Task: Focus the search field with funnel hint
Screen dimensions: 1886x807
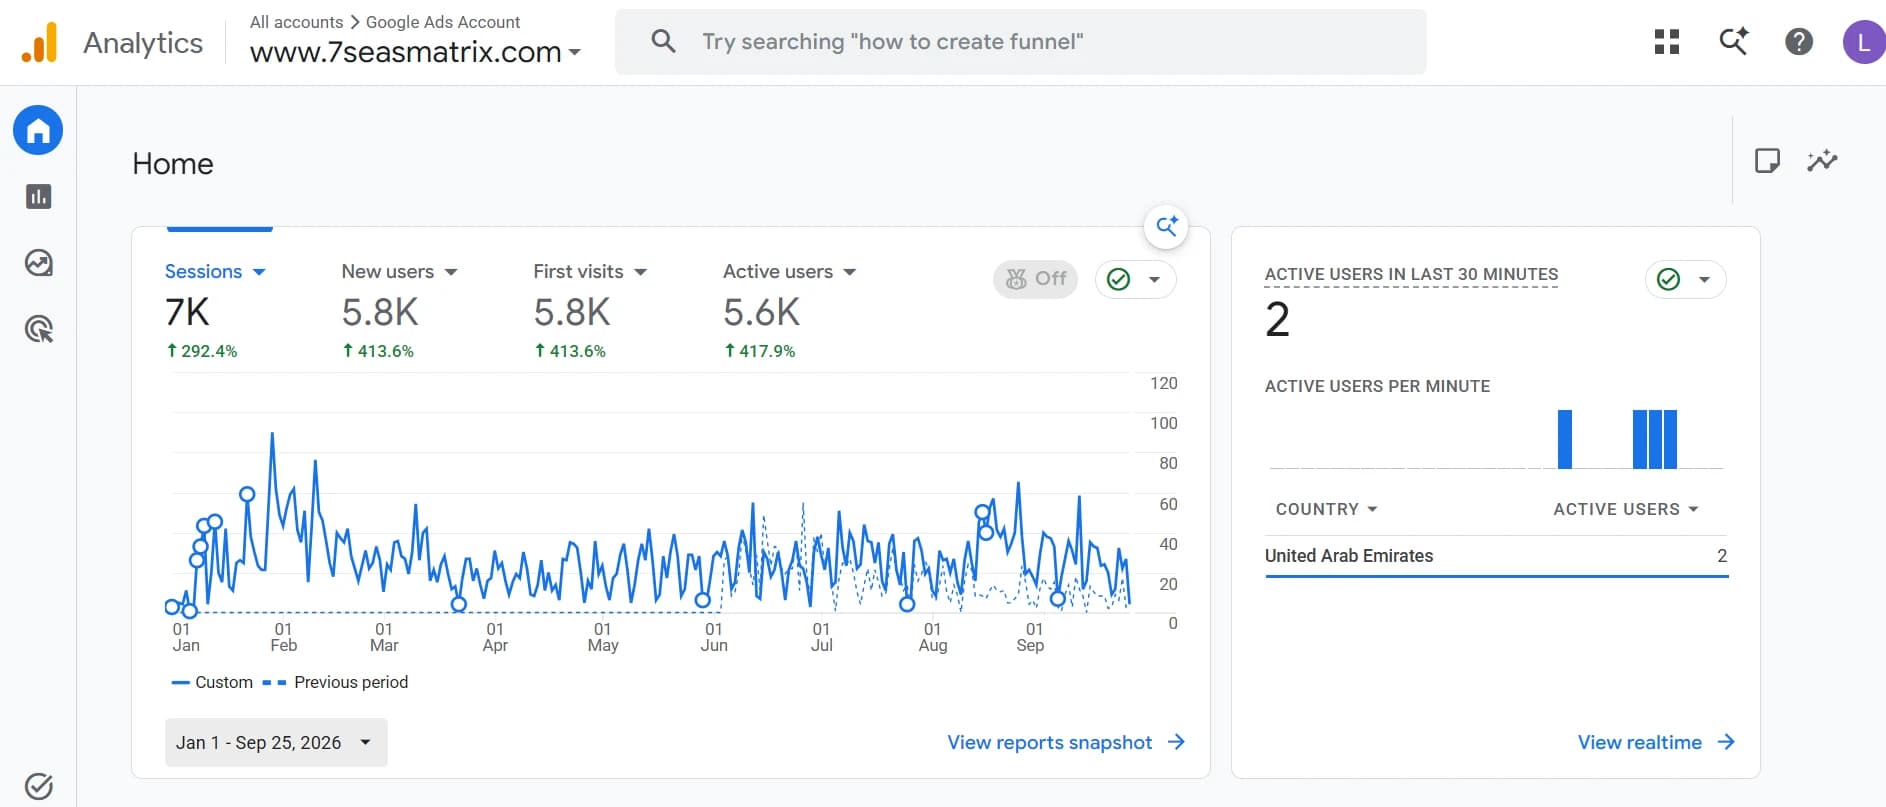Action: click(x=1020, y=42)
